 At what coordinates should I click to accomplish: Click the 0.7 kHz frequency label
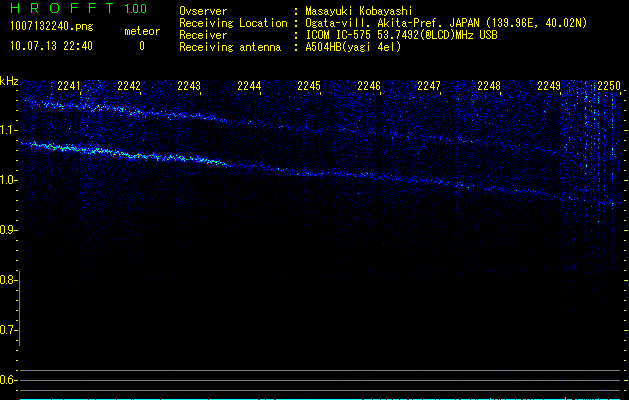[9, 329]
